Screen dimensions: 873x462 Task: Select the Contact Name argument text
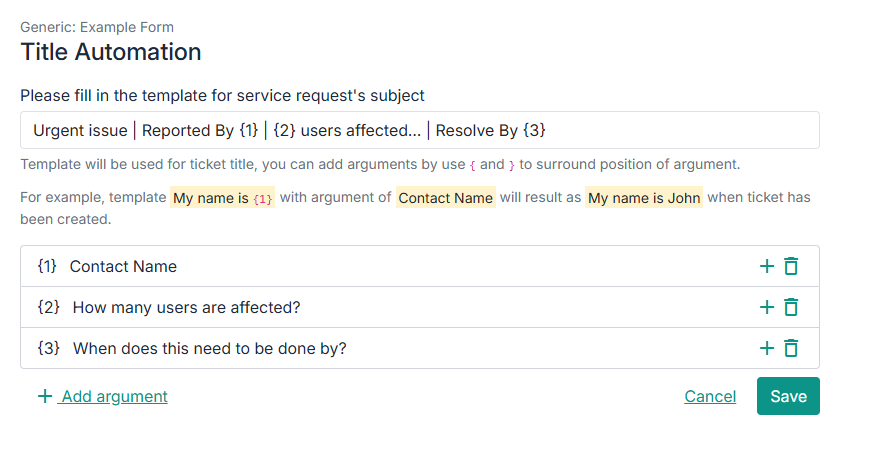123,266
